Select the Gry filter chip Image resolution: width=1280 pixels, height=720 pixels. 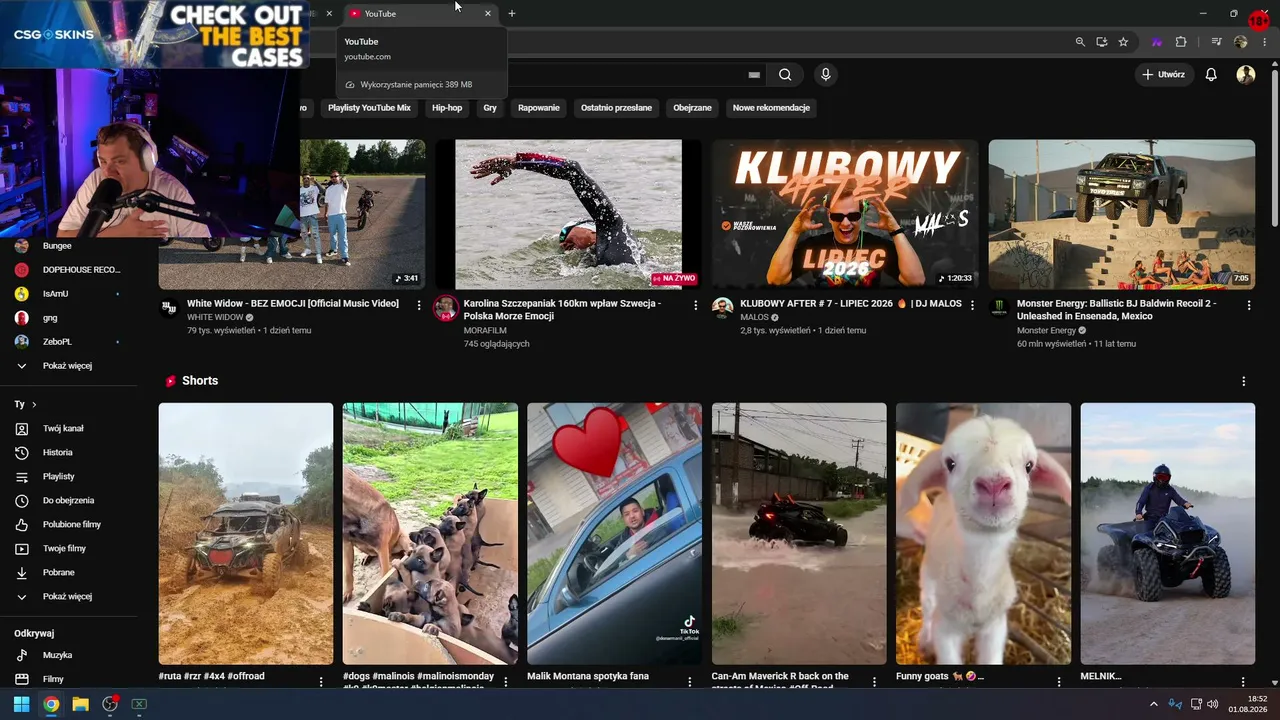click(490, 107)
